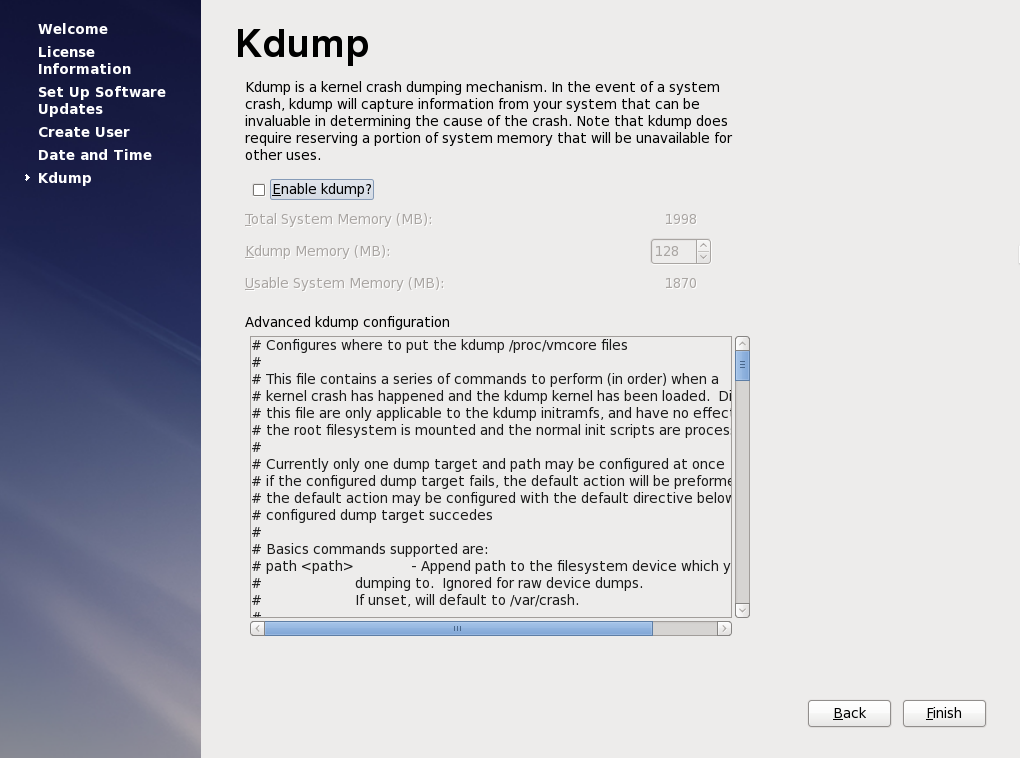Select Create User in the sidebar
1020x758 pixels.
83,132
